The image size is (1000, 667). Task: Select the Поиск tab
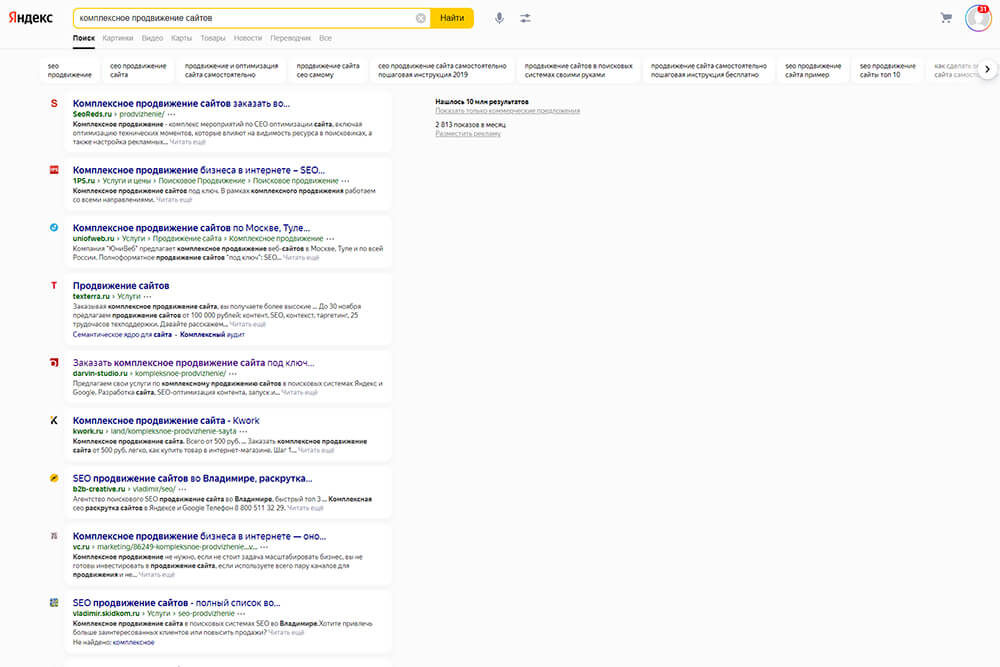84,38
